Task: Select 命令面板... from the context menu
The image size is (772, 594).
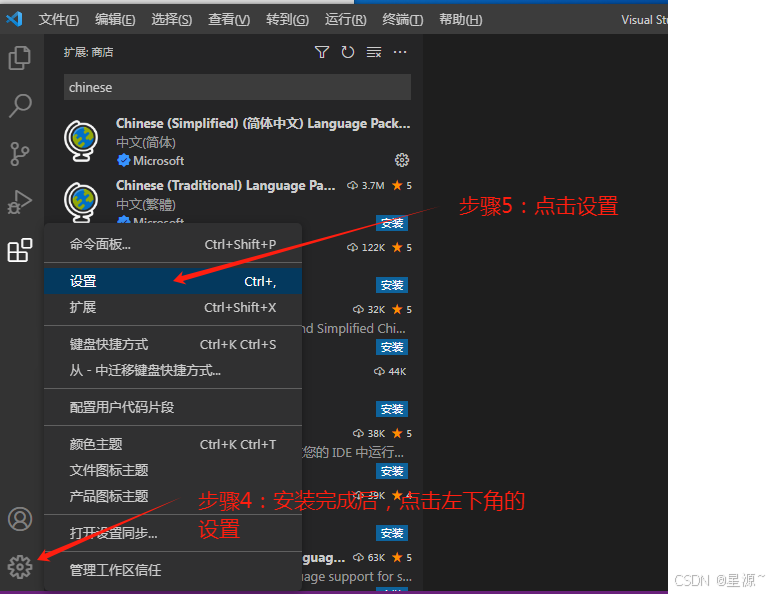Action: pyautogui.click(x=173, y=244)
